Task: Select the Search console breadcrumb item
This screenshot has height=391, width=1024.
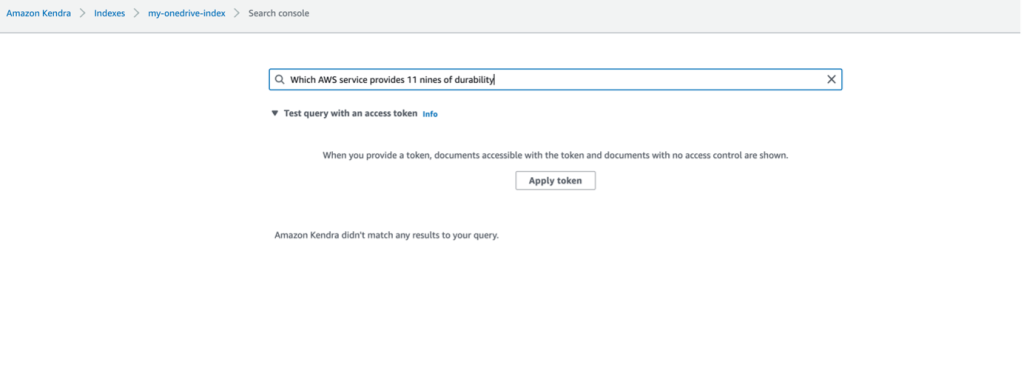Action: [x=279, y=13]
